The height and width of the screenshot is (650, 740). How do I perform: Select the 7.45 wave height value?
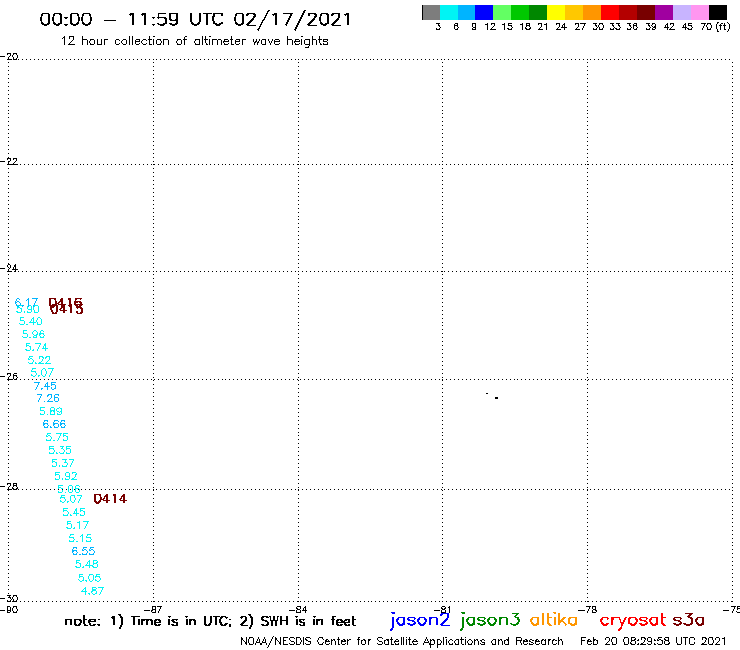pyautogui.click(x=45, y=386)
